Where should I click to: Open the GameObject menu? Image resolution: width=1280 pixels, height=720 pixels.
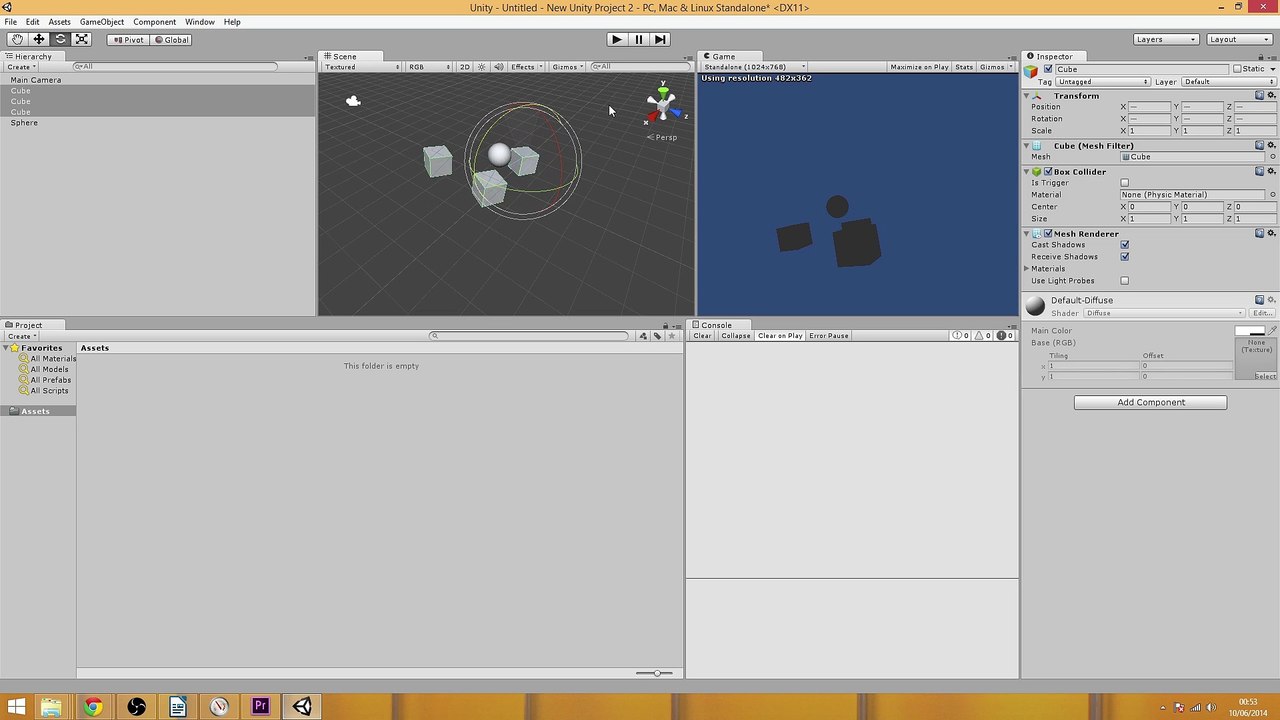coord(102,22)
